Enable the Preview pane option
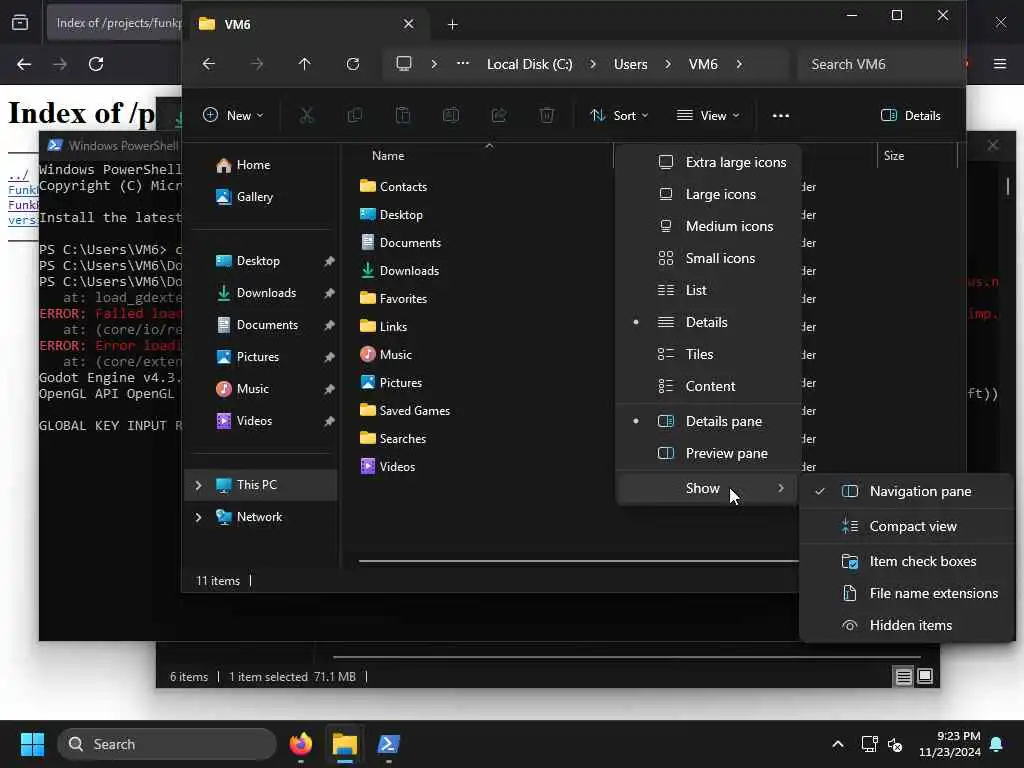This screenshot has height=768, width=1024. tap(709, 453)
